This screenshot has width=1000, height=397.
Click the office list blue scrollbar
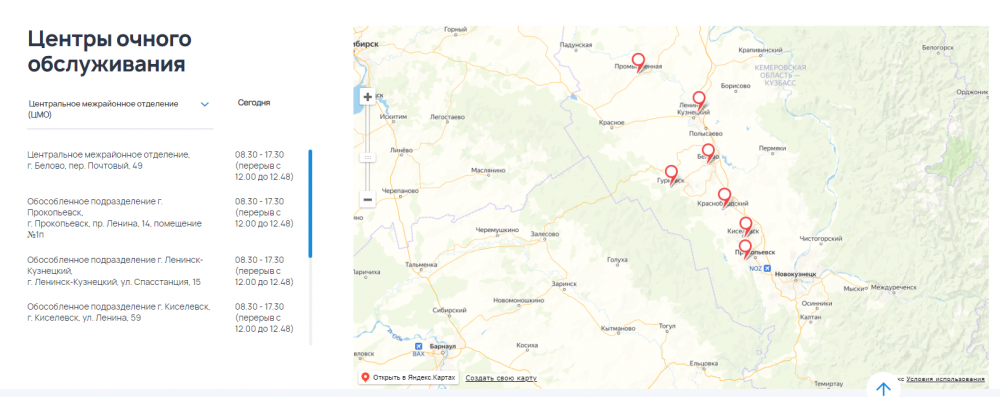coord(311,204)
